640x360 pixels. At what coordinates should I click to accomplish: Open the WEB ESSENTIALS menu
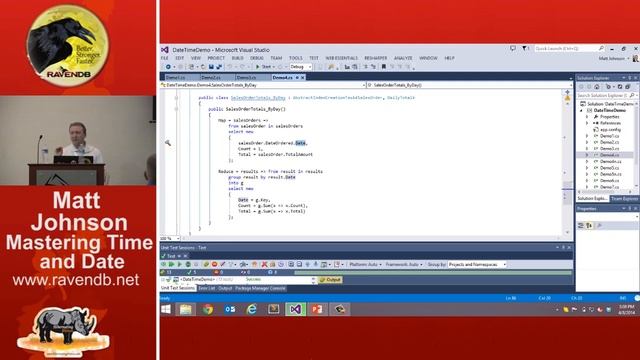tap(342, 58)
